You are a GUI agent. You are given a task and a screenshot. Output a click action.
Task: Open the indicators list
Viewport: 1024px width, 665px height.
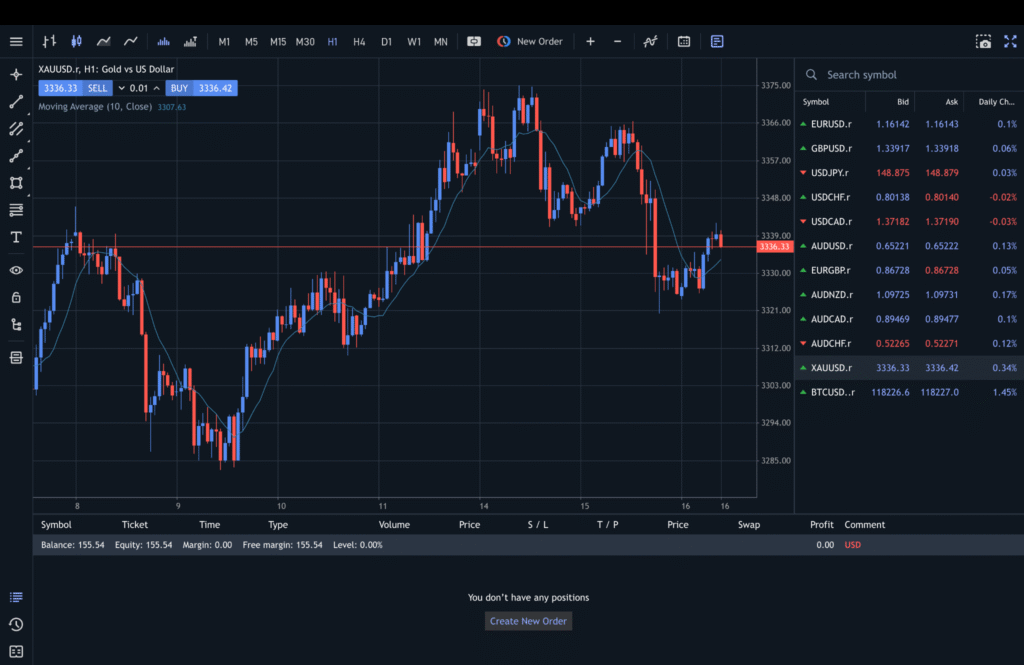[650, 41]
